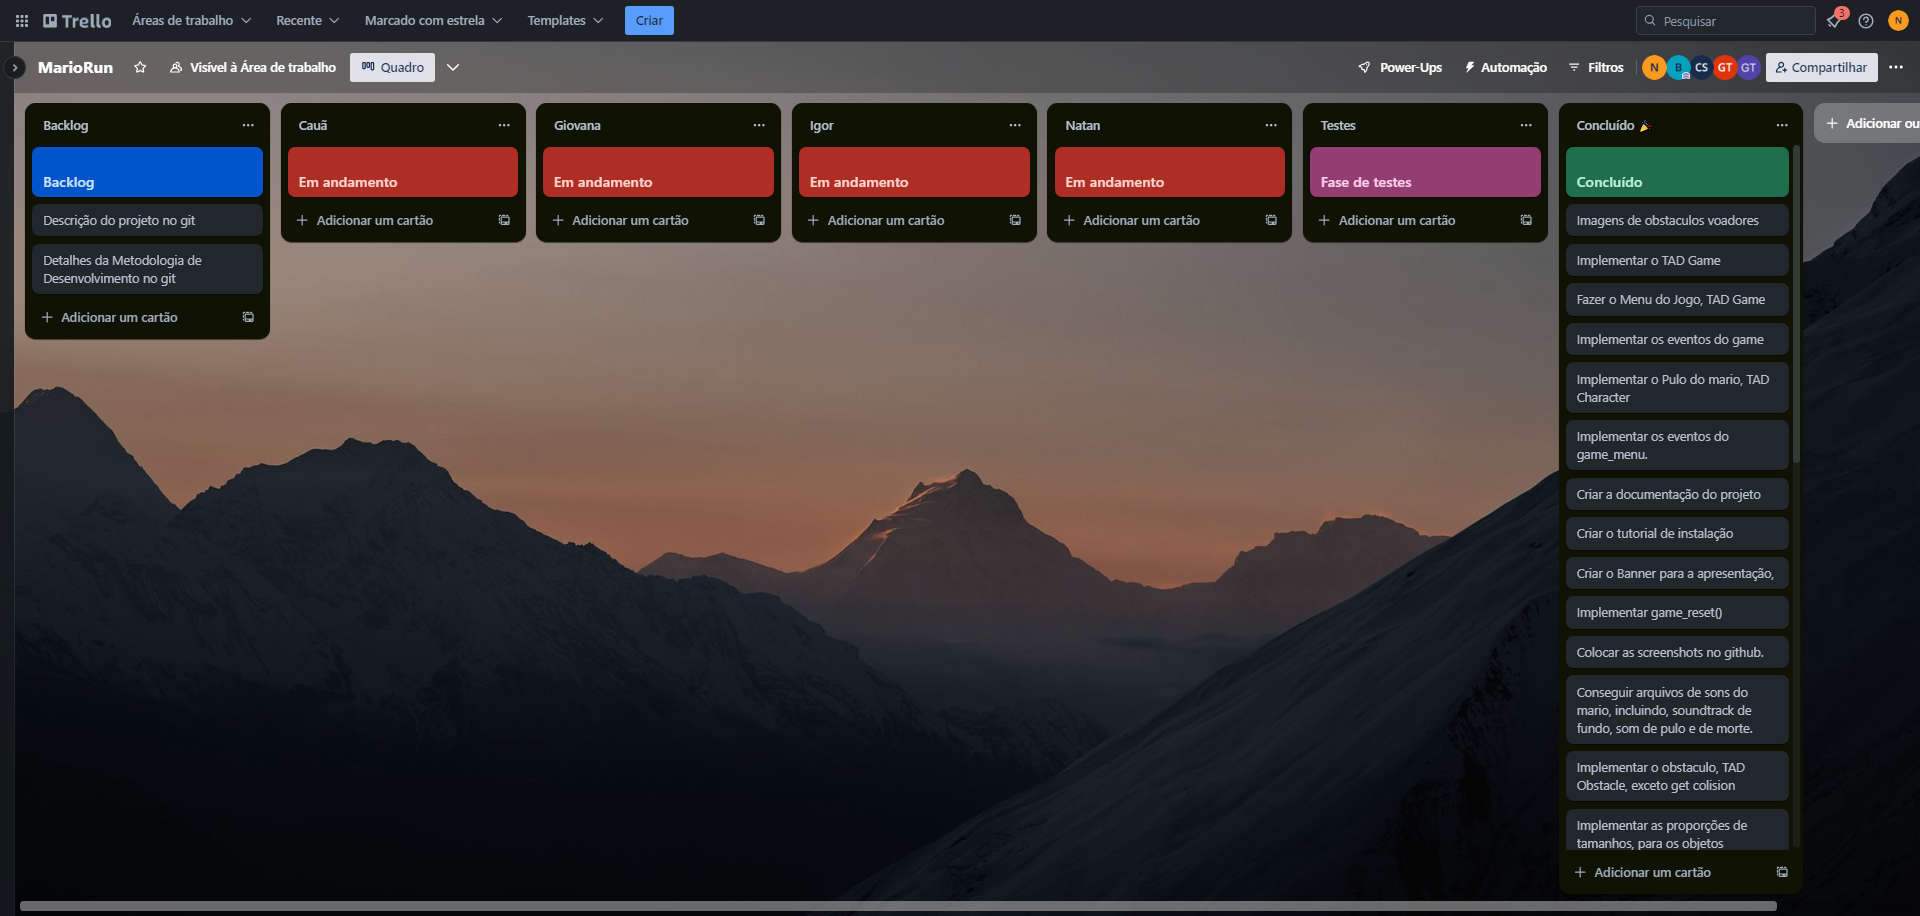Open the red Em andamento card in Cauã
Image resolution: width=1920 pixels, height=916 pixels.
click(x=403, y=172)
